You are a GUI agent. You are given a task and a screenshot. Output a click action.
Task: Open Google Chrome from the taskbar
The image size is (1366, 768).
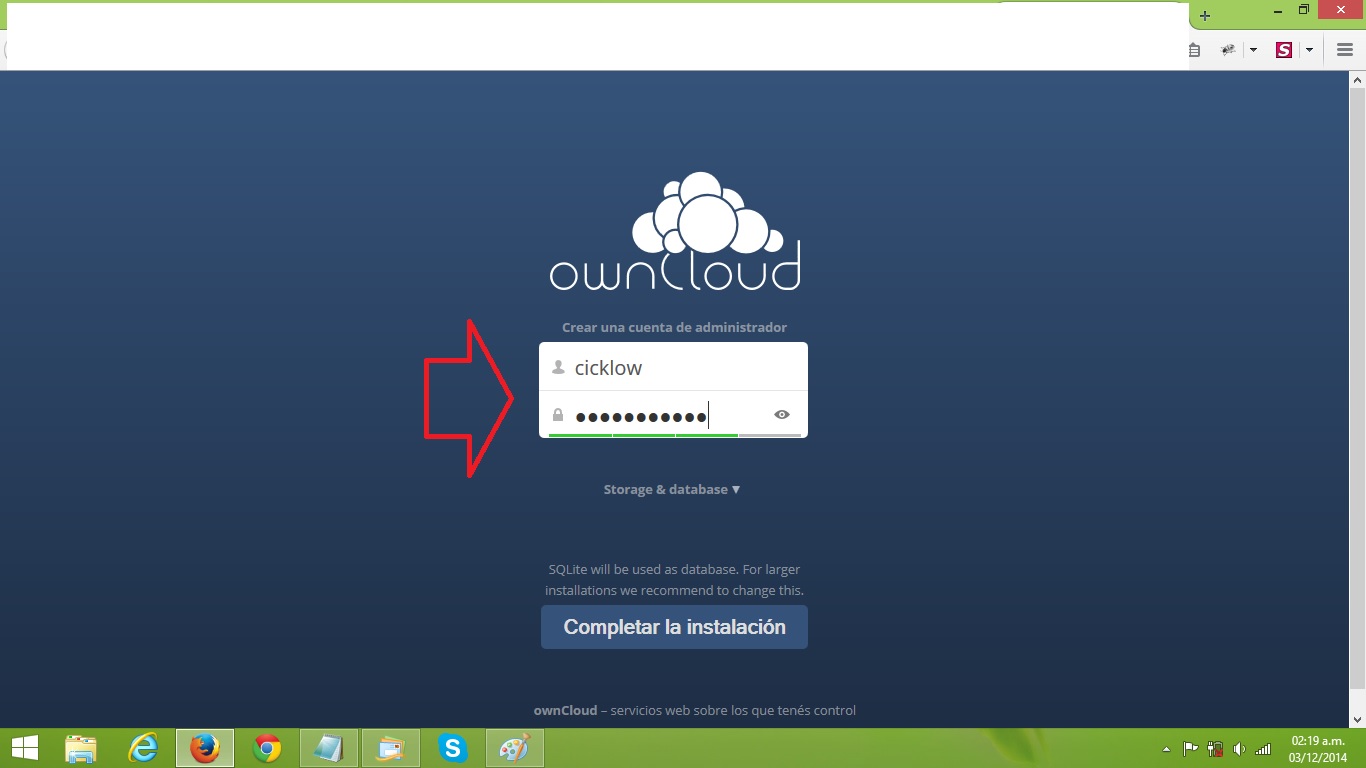[267, 748]
